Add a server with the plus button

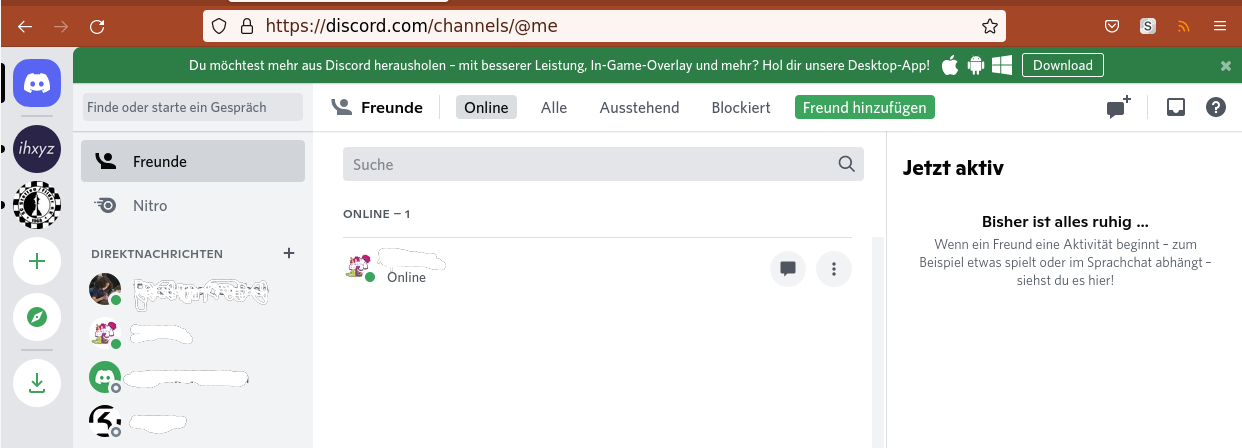[37, 261]
